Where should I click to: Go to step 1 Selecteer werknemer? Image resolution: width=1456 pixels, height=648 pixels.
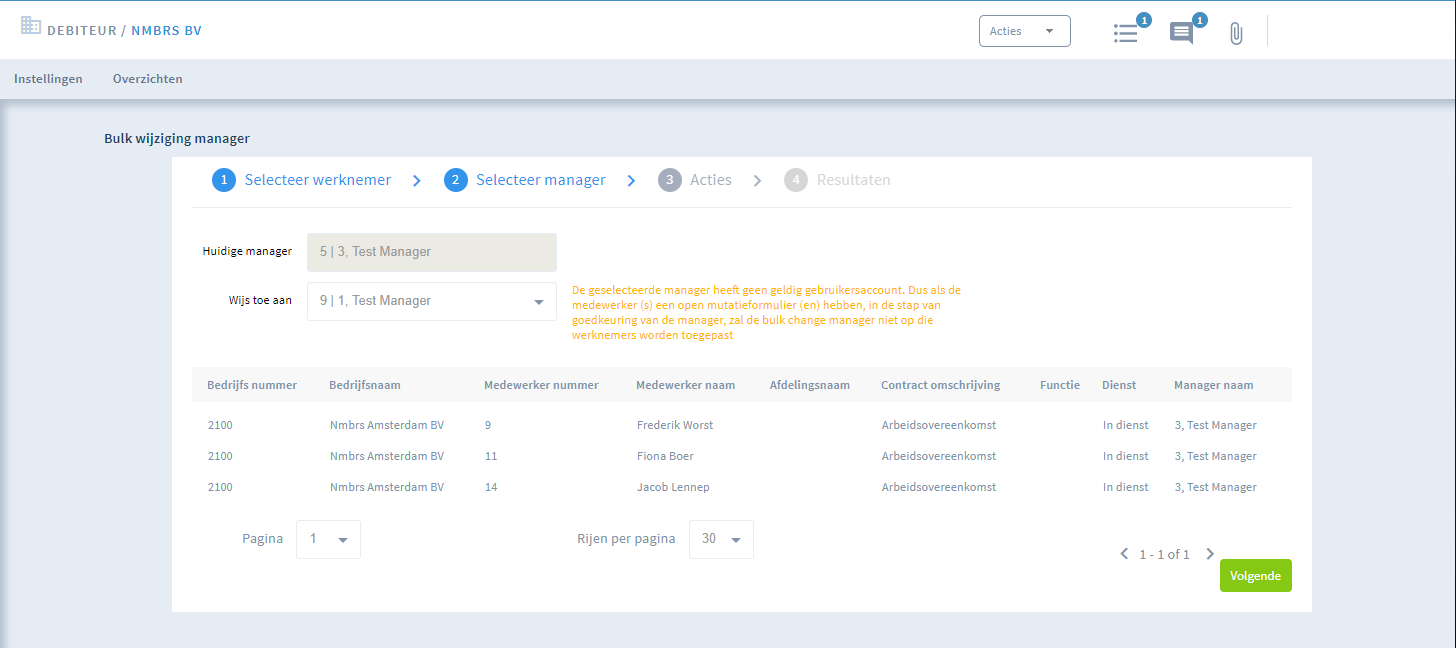coord(301,180)
